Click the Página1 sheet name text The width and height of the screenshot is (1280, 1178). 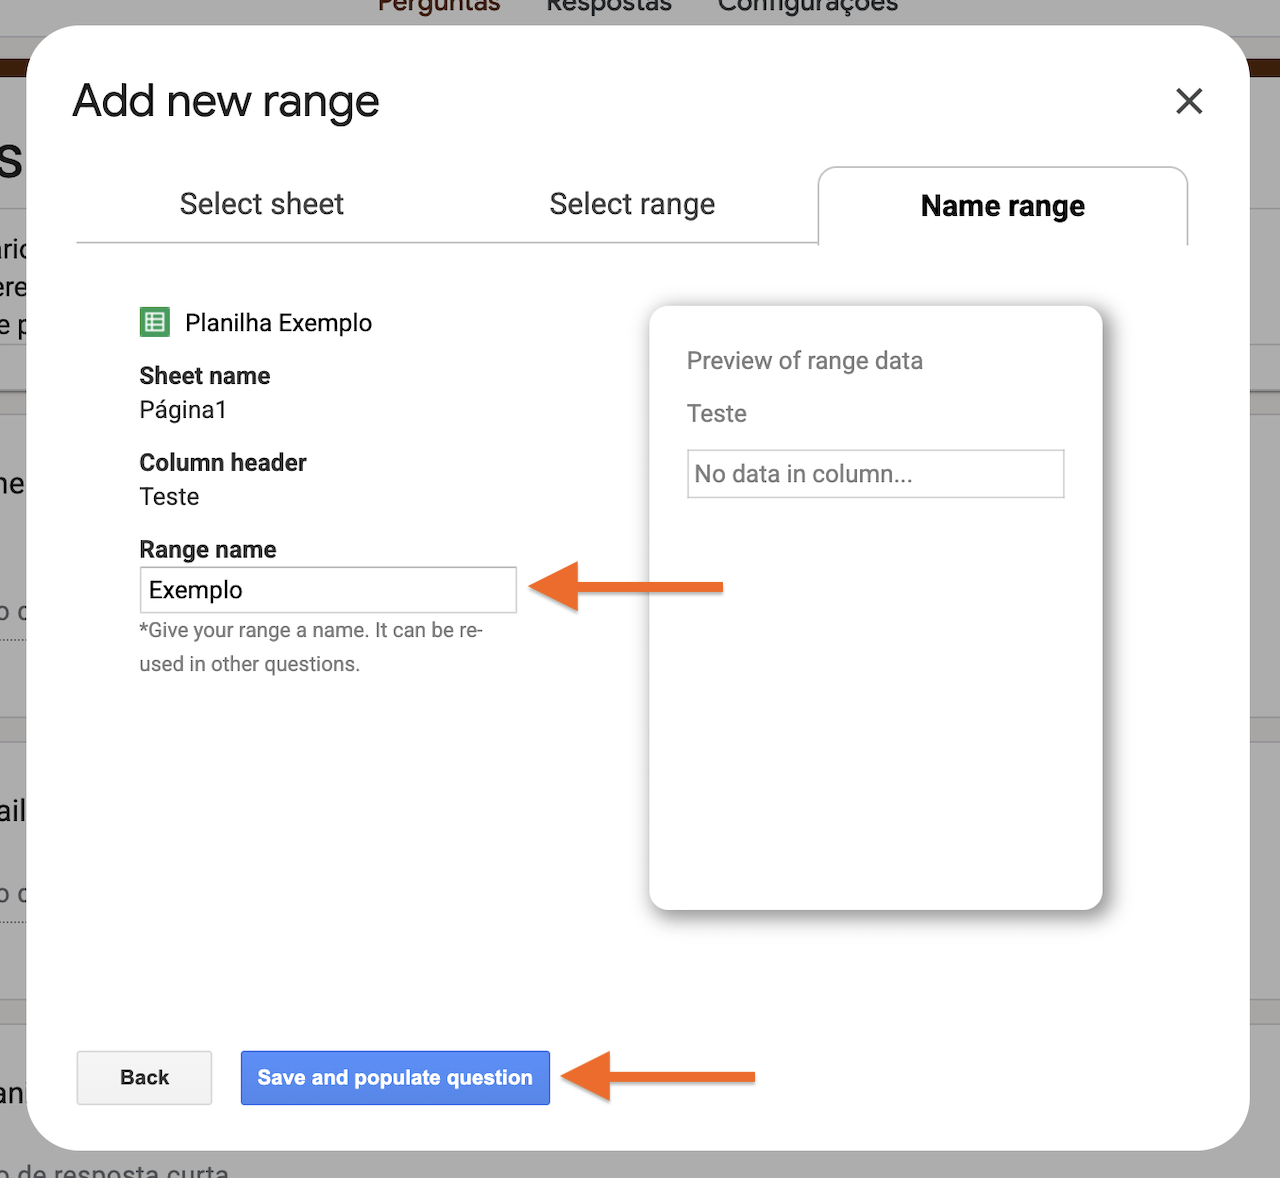(x=183, y=410)
